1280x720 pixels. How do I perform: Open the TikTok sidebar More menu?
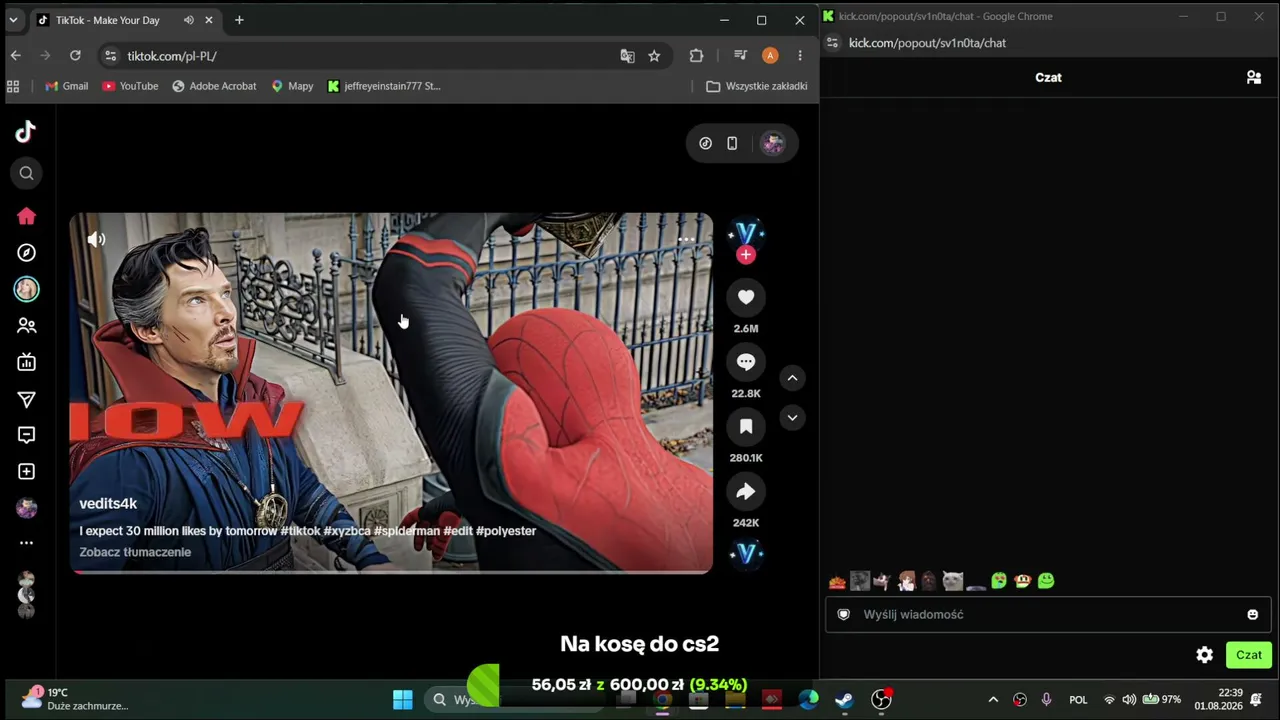pyautogui.click(x=27, y=543)
